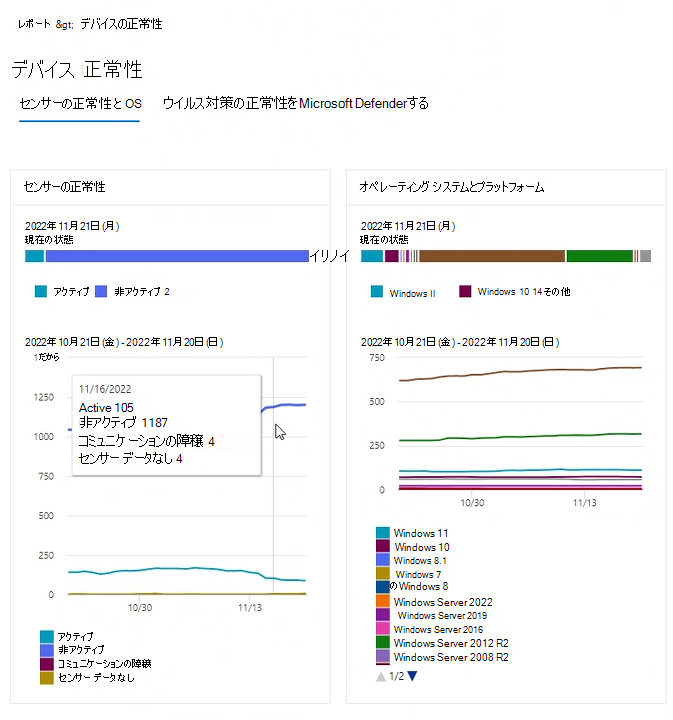Toggle 非アクティブ series below sensor chart
The width and height of the screenshot is (673, 720).
pyautogui.click(x=81, y=650)
